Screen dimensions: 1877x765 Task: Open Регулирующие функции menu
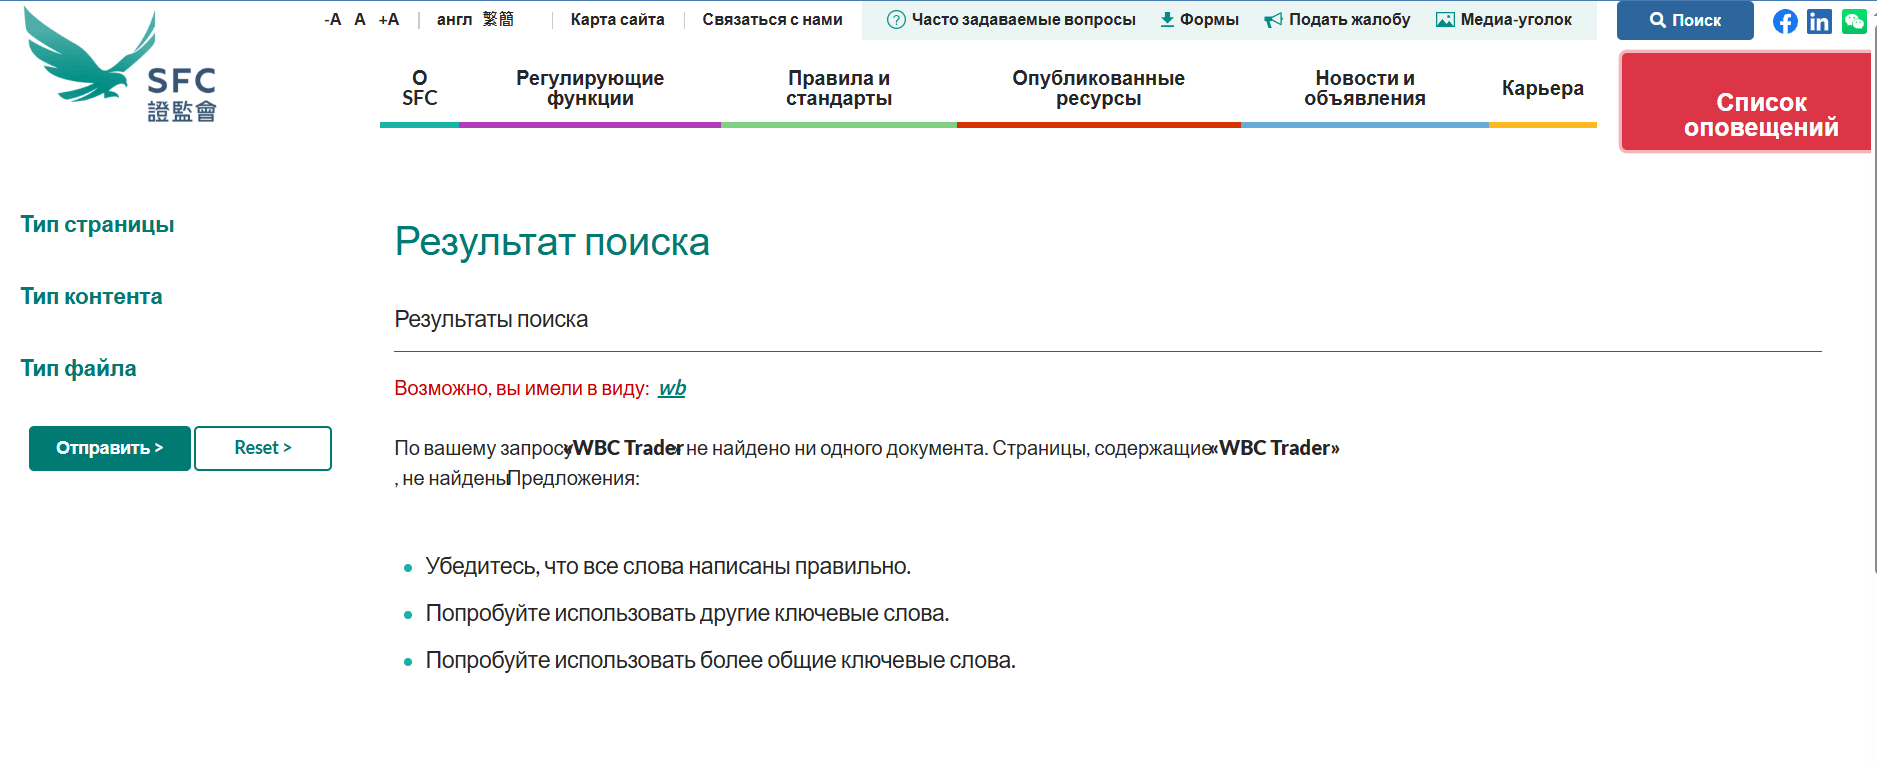tap(590, 88)
